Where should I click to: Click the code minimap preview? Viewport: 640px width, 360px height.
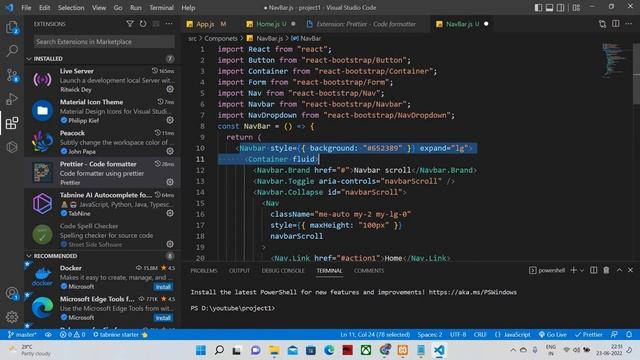point(616,60)
